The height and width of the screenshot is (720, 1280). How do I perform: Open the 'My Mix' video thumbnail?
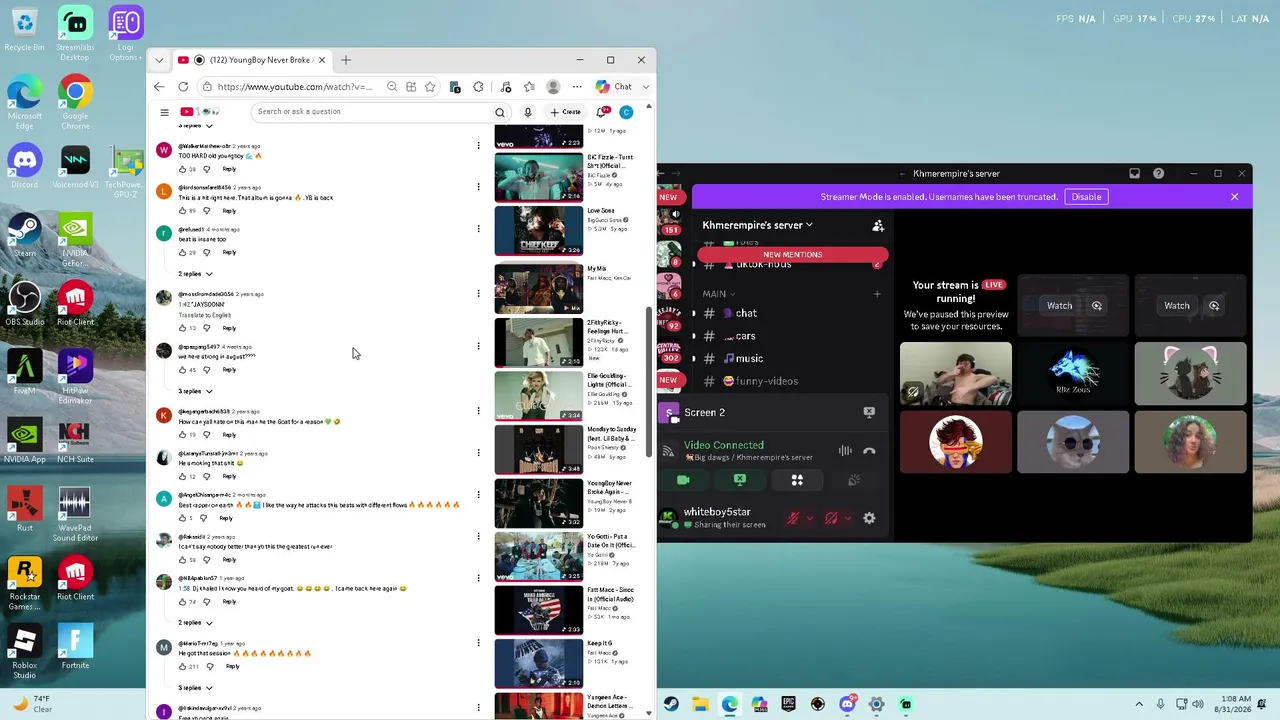(538, 289)
